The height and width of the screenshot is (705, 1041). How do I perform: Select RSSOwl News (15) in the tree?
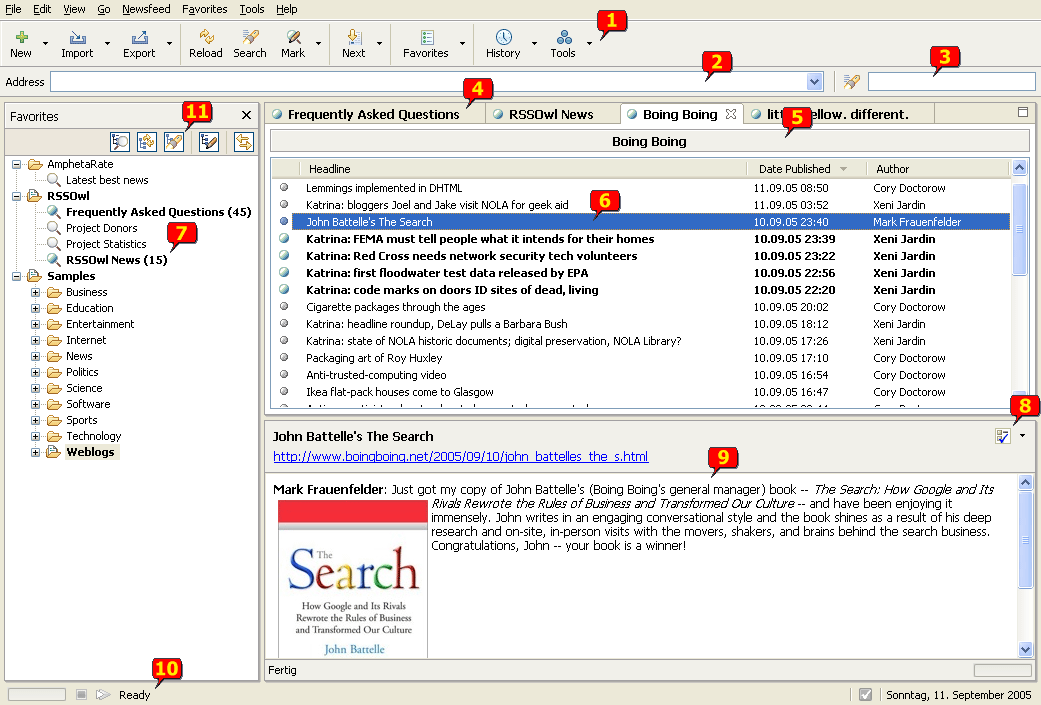click(116, 260)
